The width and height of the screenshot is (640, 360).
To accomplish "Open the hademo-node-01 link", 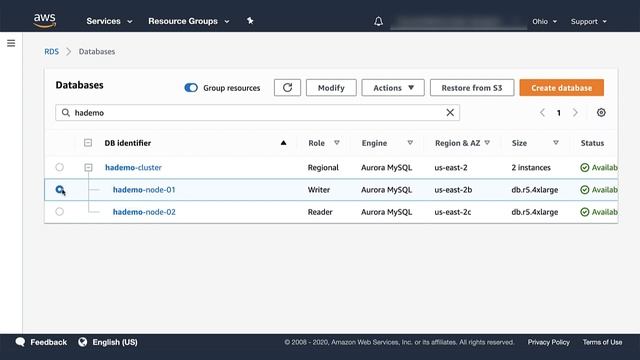I will point(144,190).
